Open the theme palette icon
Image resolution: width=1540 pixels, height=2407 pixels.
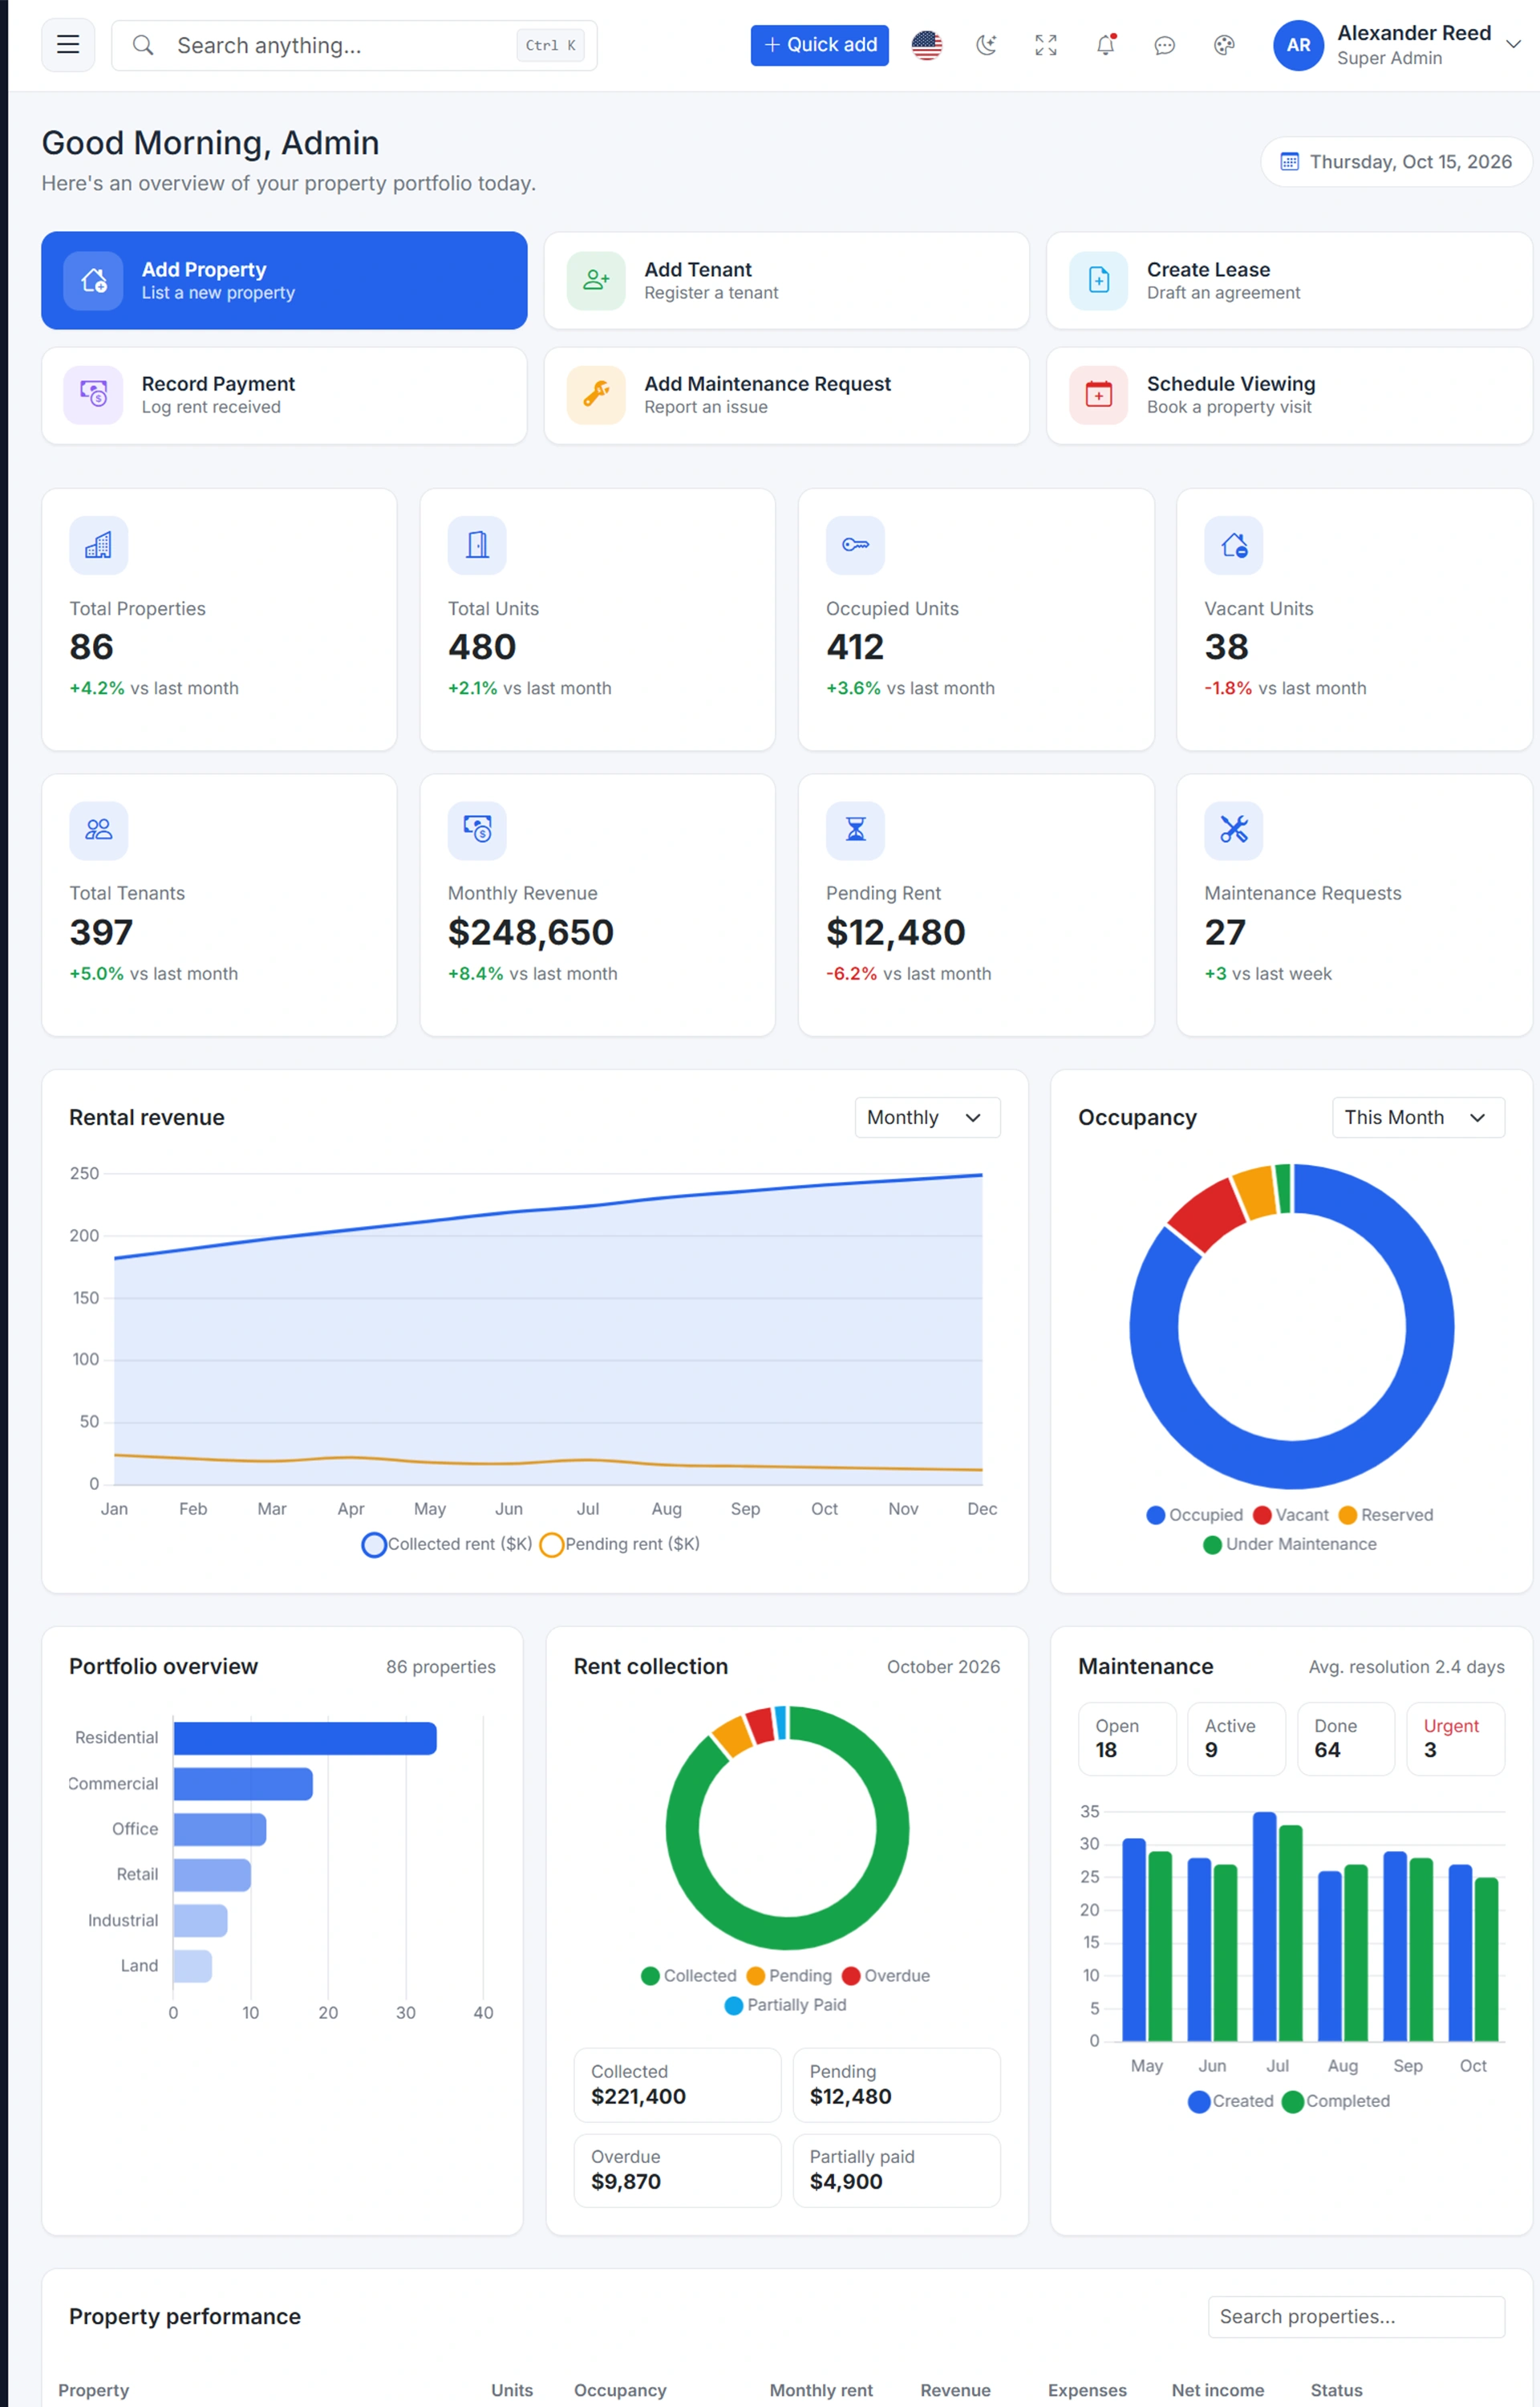click(x=1224, y=45)
